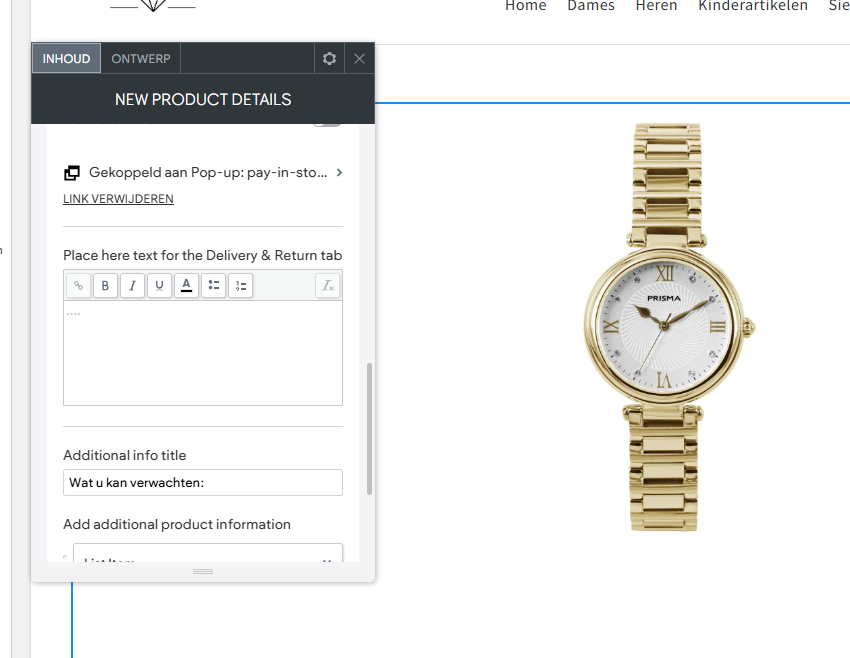Clear text formatting
The image size is (850, 658).
pyautogui.click(x=328, y=286)
